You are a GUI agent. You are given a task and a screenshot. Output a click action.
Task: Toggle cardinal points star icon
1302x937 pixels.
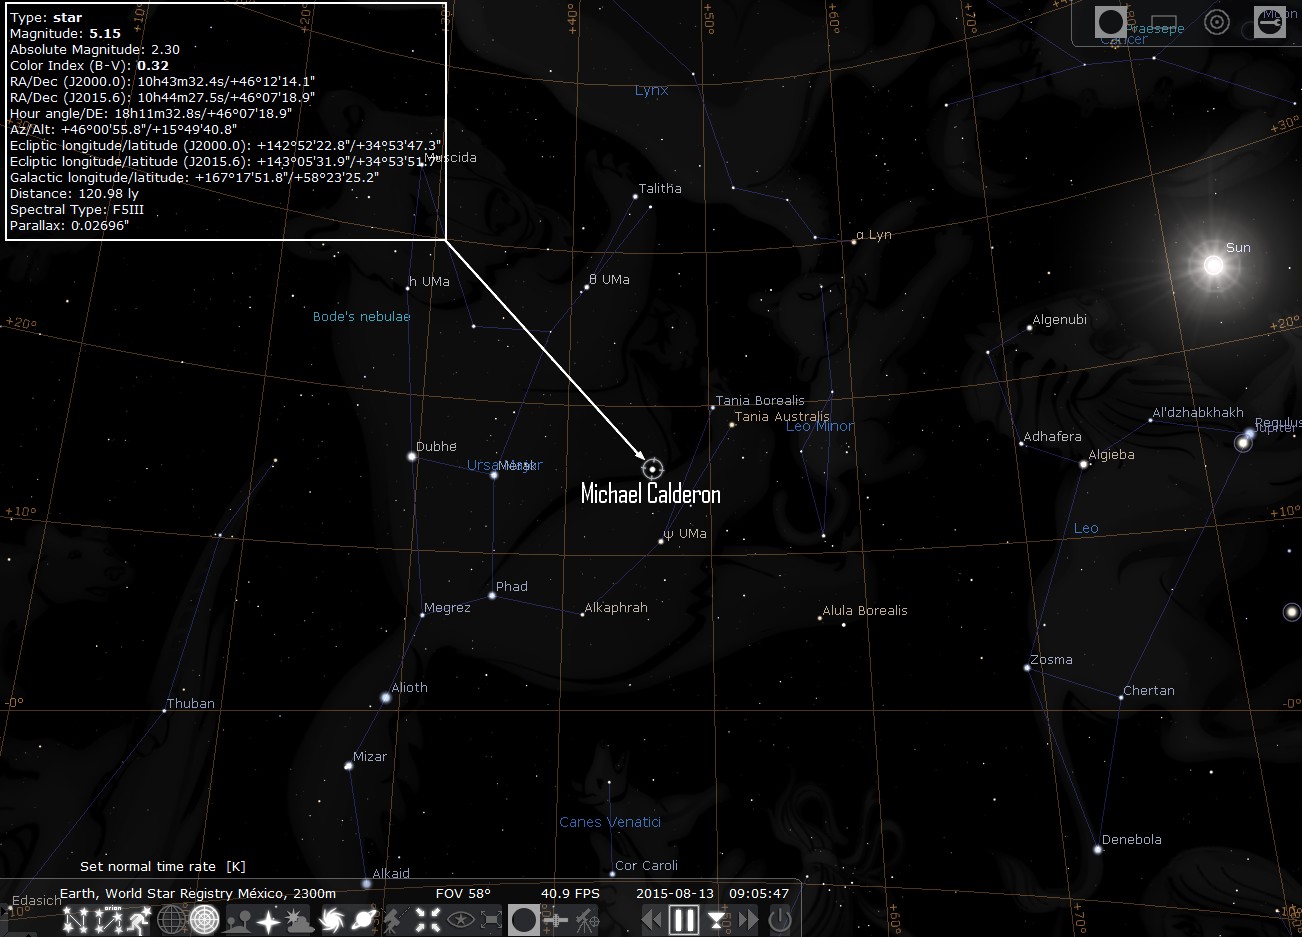[268, 919]
